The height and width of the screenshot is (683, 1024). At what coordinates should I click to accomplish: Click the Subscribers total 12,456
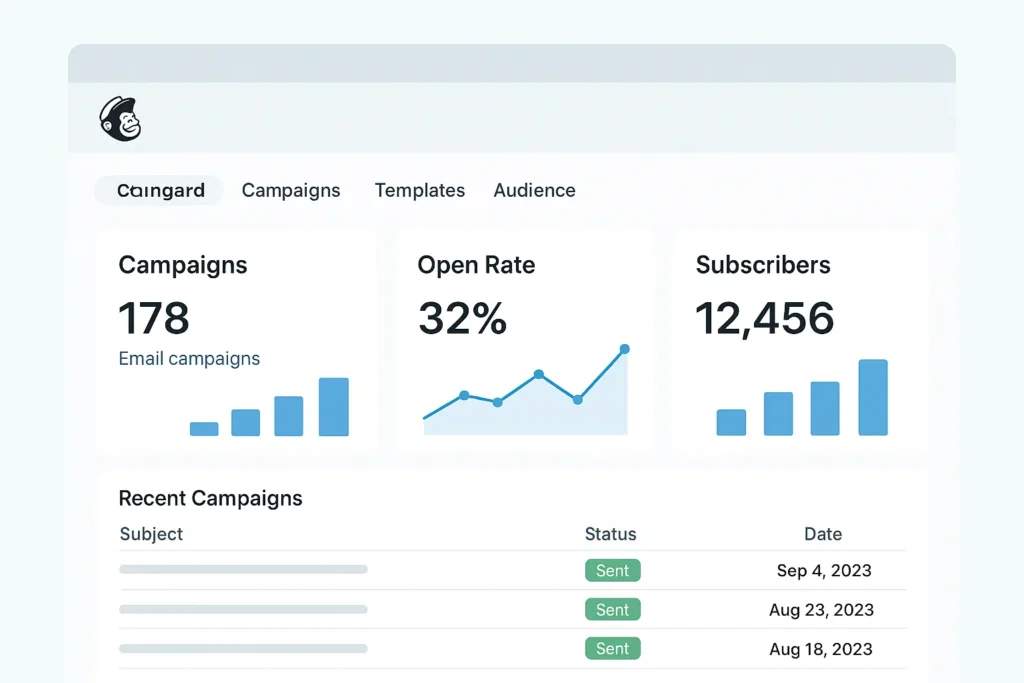(764, 318)
